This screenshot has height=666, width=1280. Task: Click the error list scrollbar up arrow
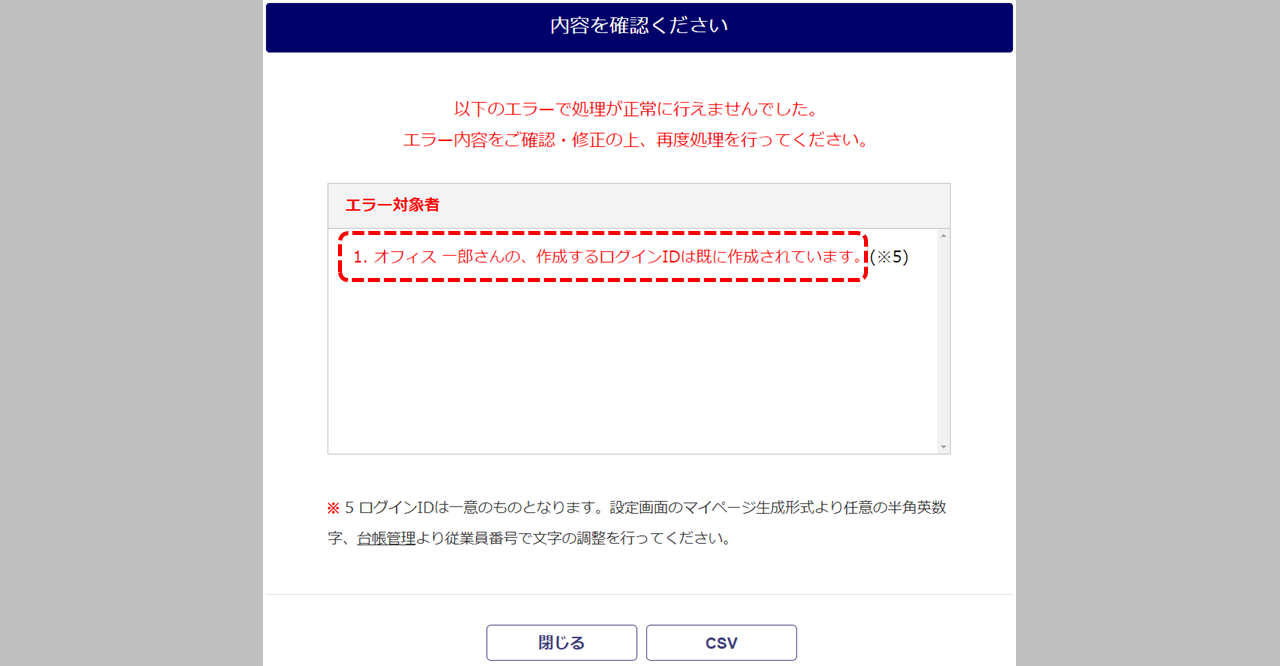(x=943, y=236)
